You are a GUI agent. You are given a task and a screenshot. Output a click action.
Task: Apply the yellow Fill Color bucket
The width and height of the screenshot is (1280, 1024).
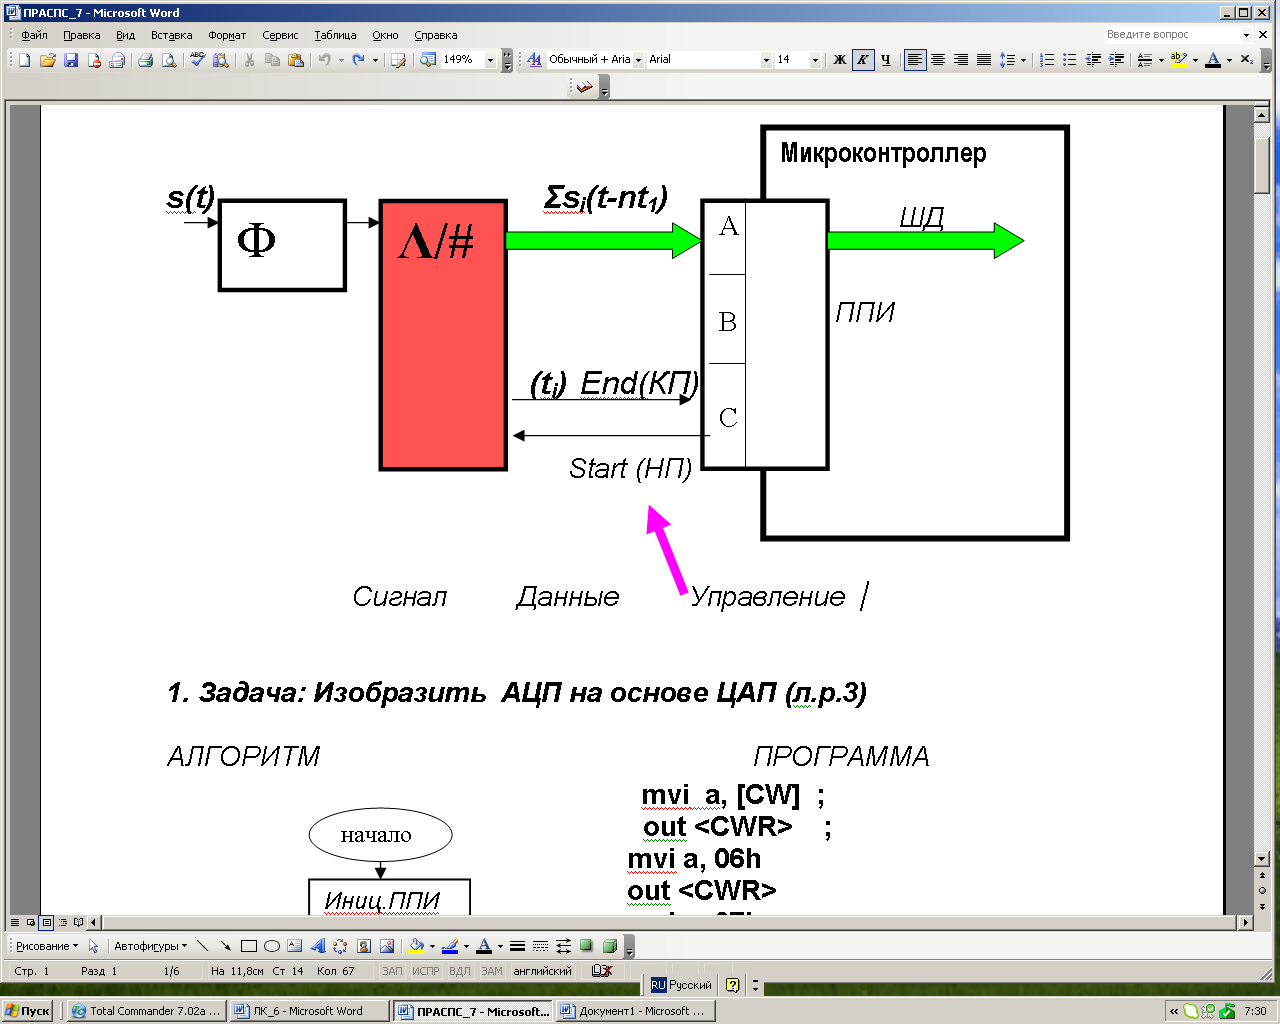click(416, 946)
